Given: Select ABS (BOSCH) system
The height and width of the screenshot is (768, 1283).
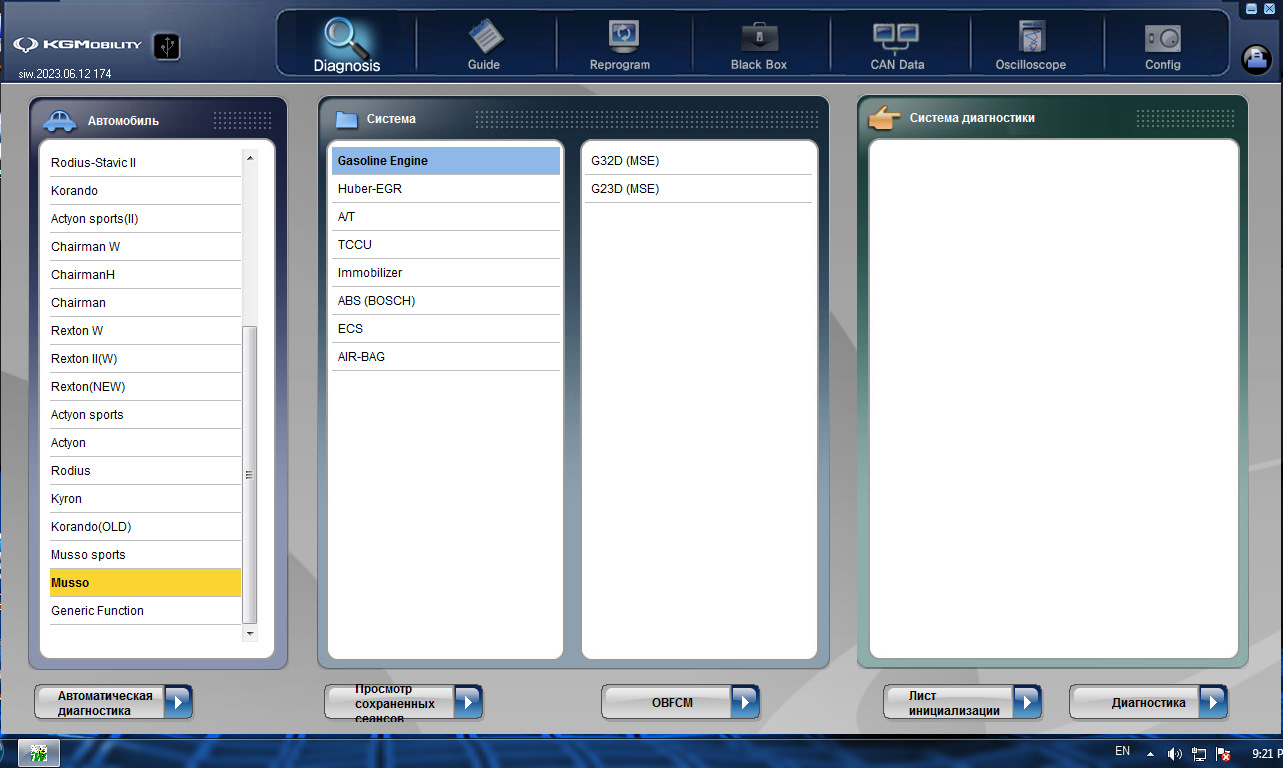Looking at the screenshot, I should pyautogui.click(x=446, y=300).
